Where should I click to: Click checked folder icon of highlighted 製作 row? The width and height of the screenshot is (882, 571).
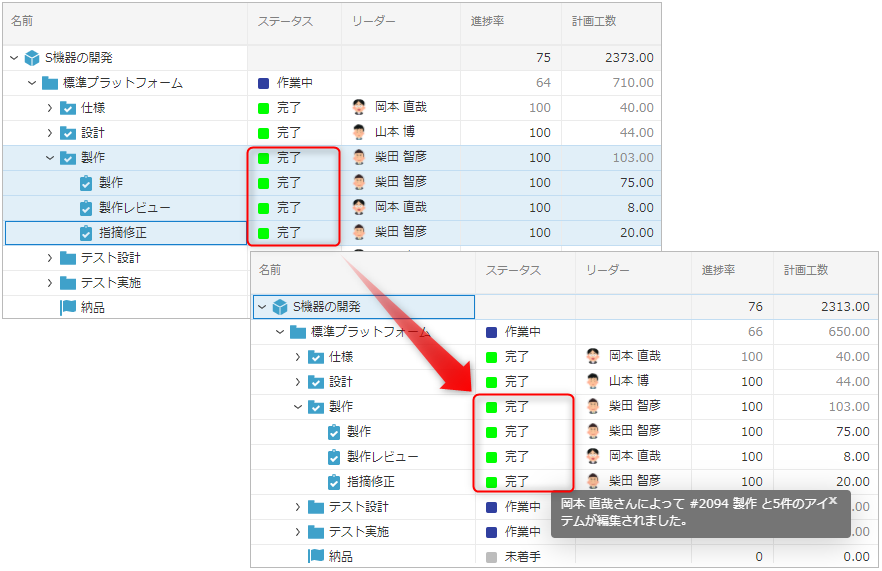[68, 158]
